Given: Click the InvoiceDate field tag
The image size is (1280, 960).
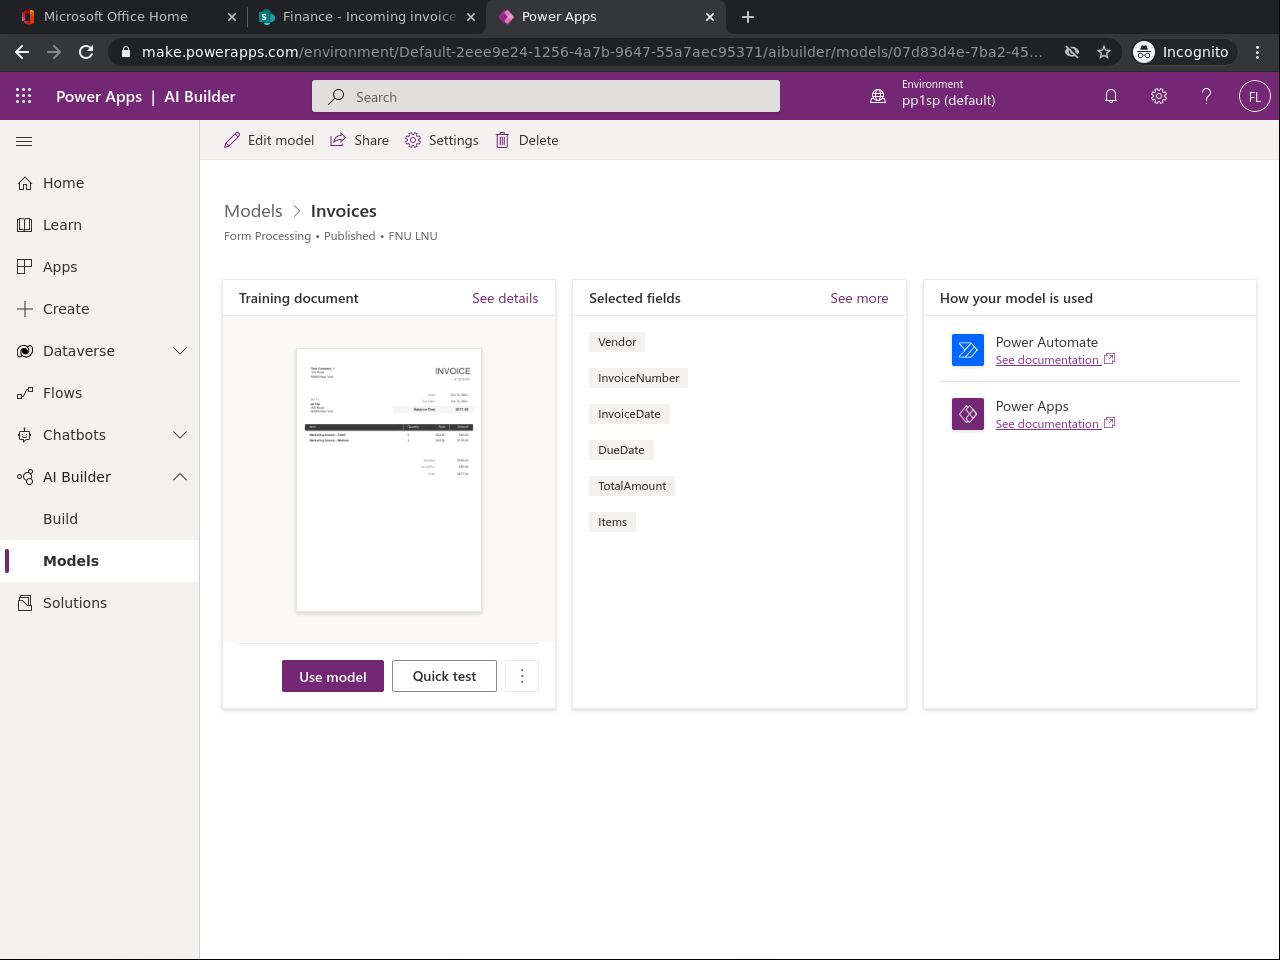Looking at the screenshot, I should pyautogui.click(x=629, y=414).
